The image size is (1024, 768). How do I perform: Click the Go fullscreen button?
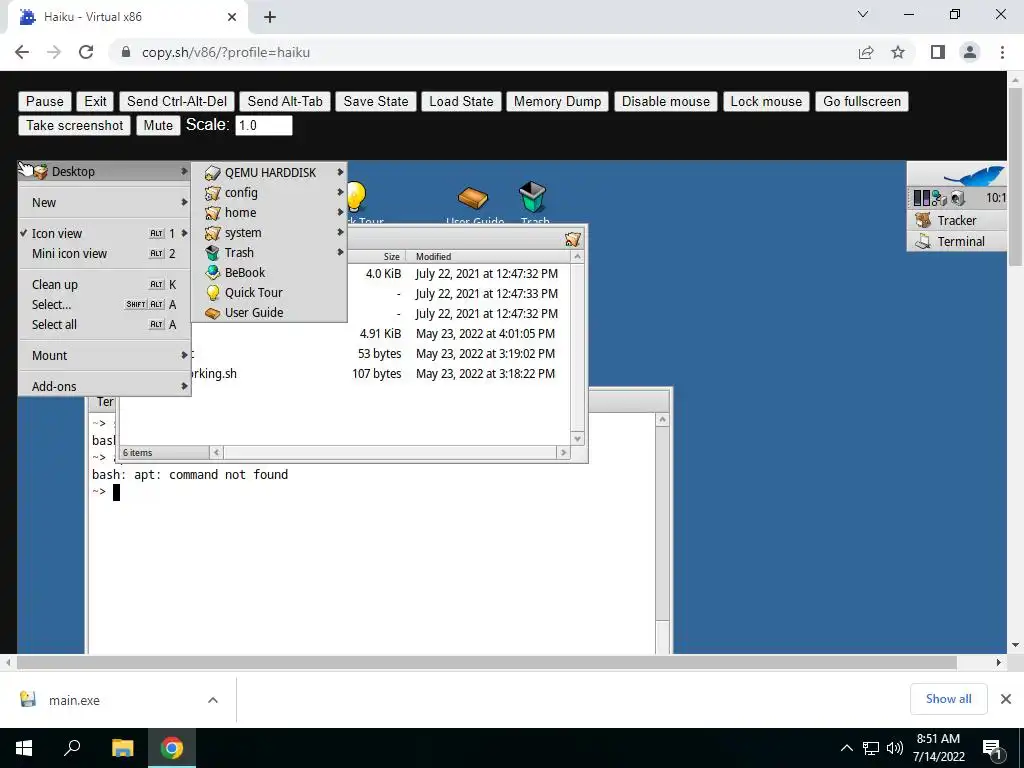coord(861,101)
